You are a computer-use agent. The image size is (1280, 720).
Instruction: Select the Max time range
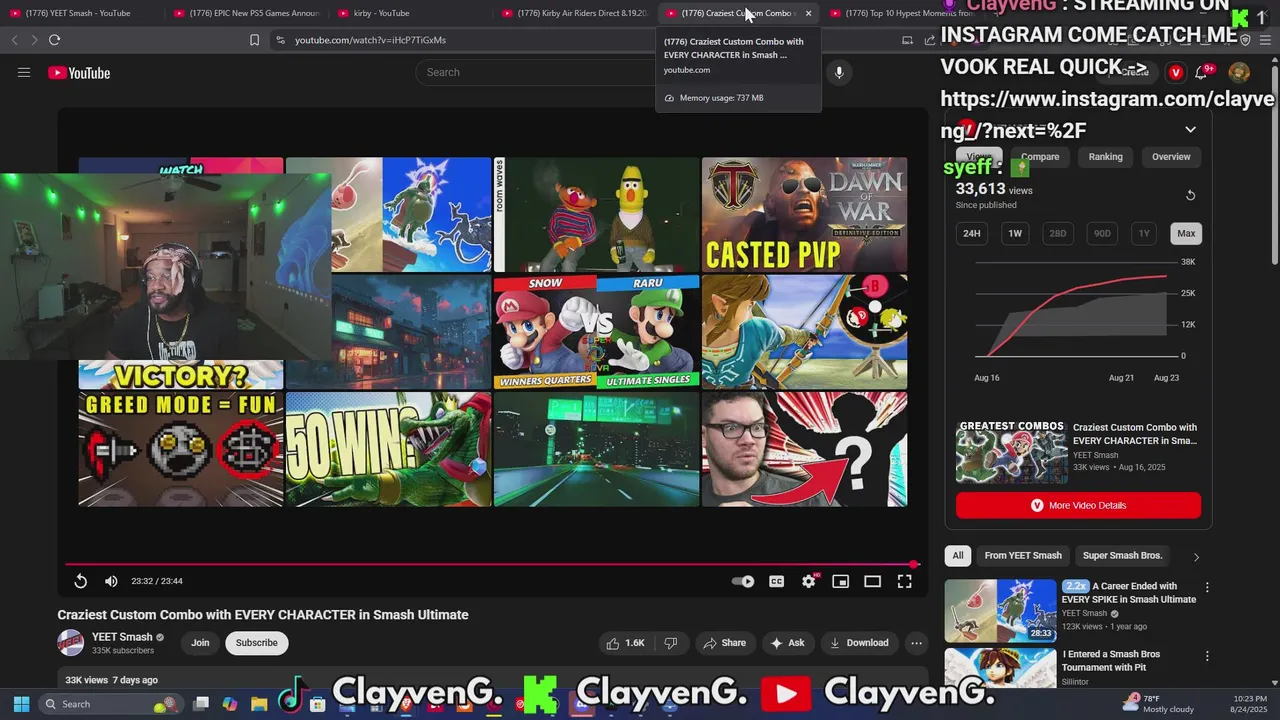(x=1186, y=233)
